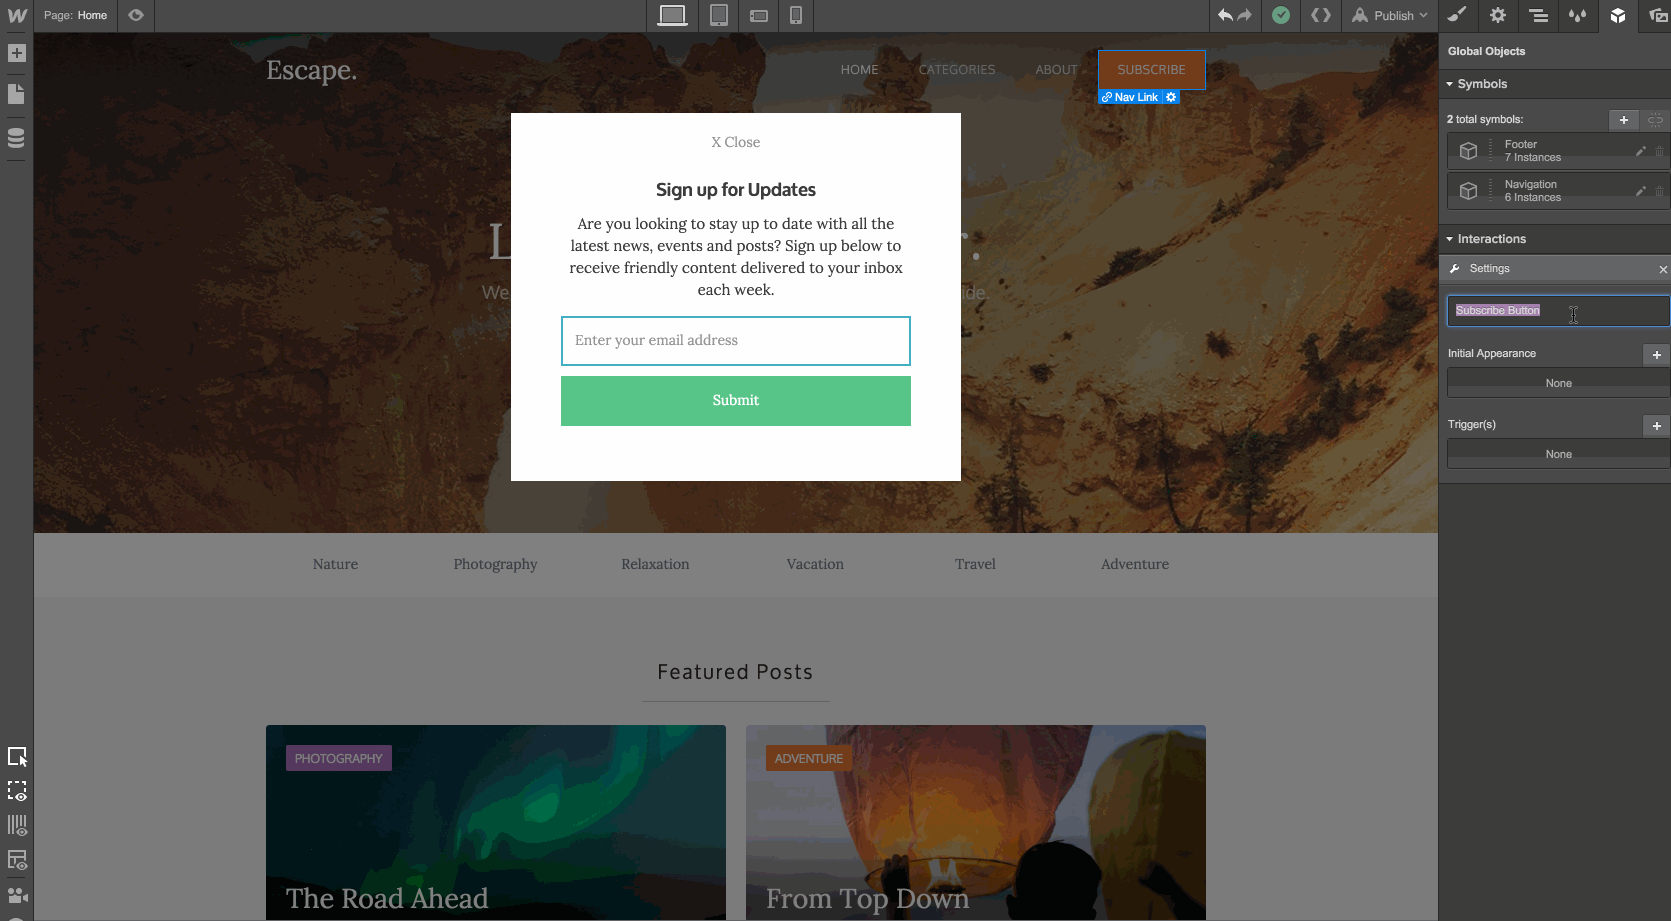Open the Style panel brush tab
The width and height of the screenshot is (1671, 921).
pyautogui.click(x=1458, y=15)
